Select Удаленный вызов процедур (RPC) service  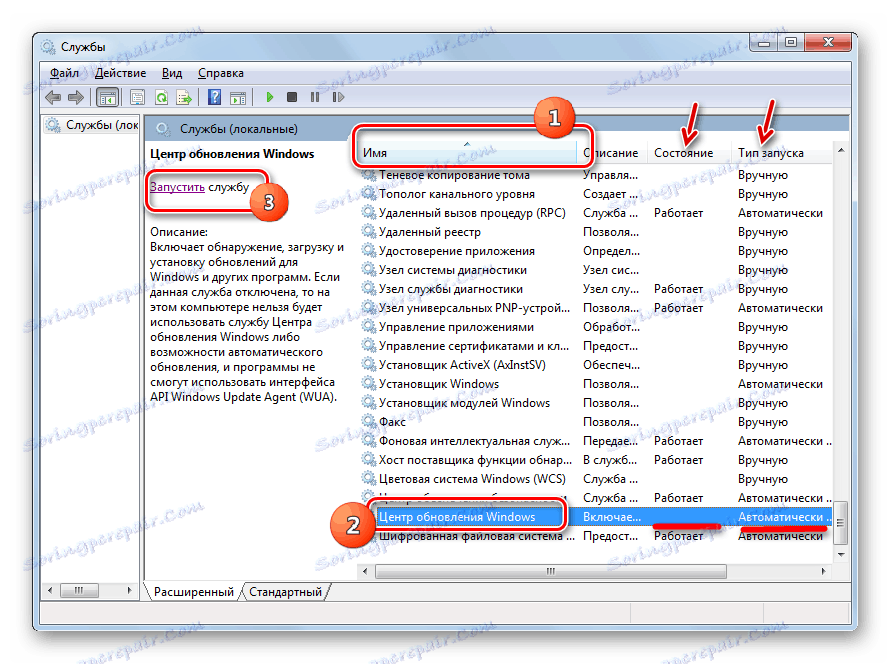tap(472, 213)
